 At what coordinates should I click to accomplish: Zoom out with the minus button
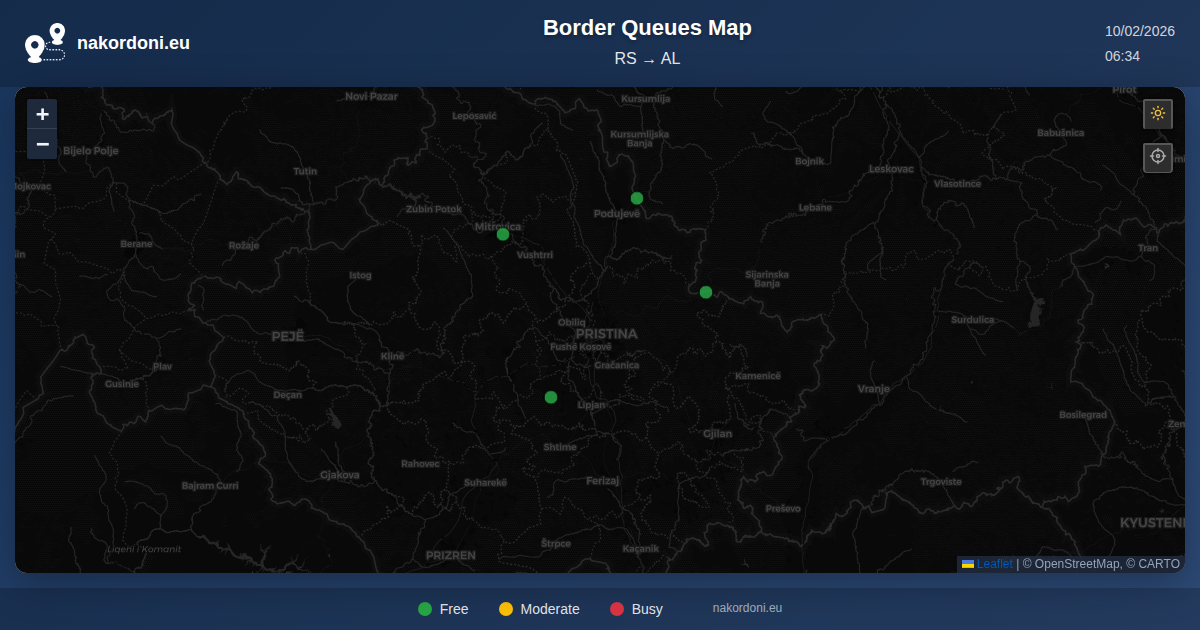tap(42, 144)
